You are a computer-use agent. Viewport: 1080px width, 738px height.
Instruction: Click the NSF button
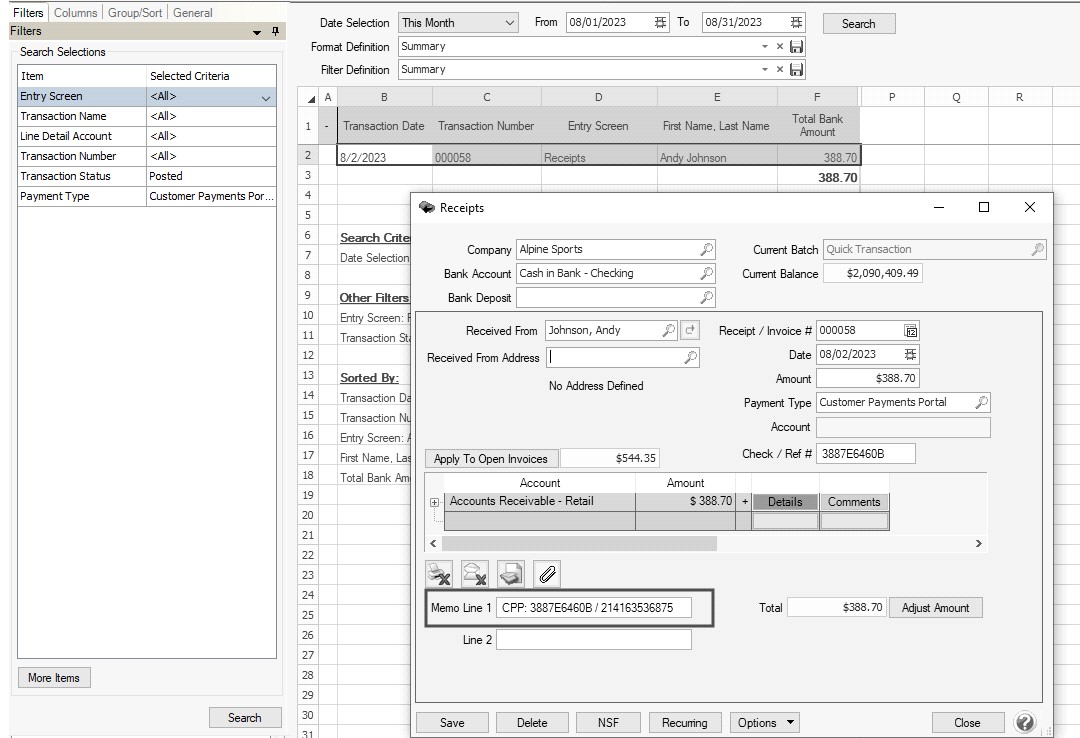(608, 723)
